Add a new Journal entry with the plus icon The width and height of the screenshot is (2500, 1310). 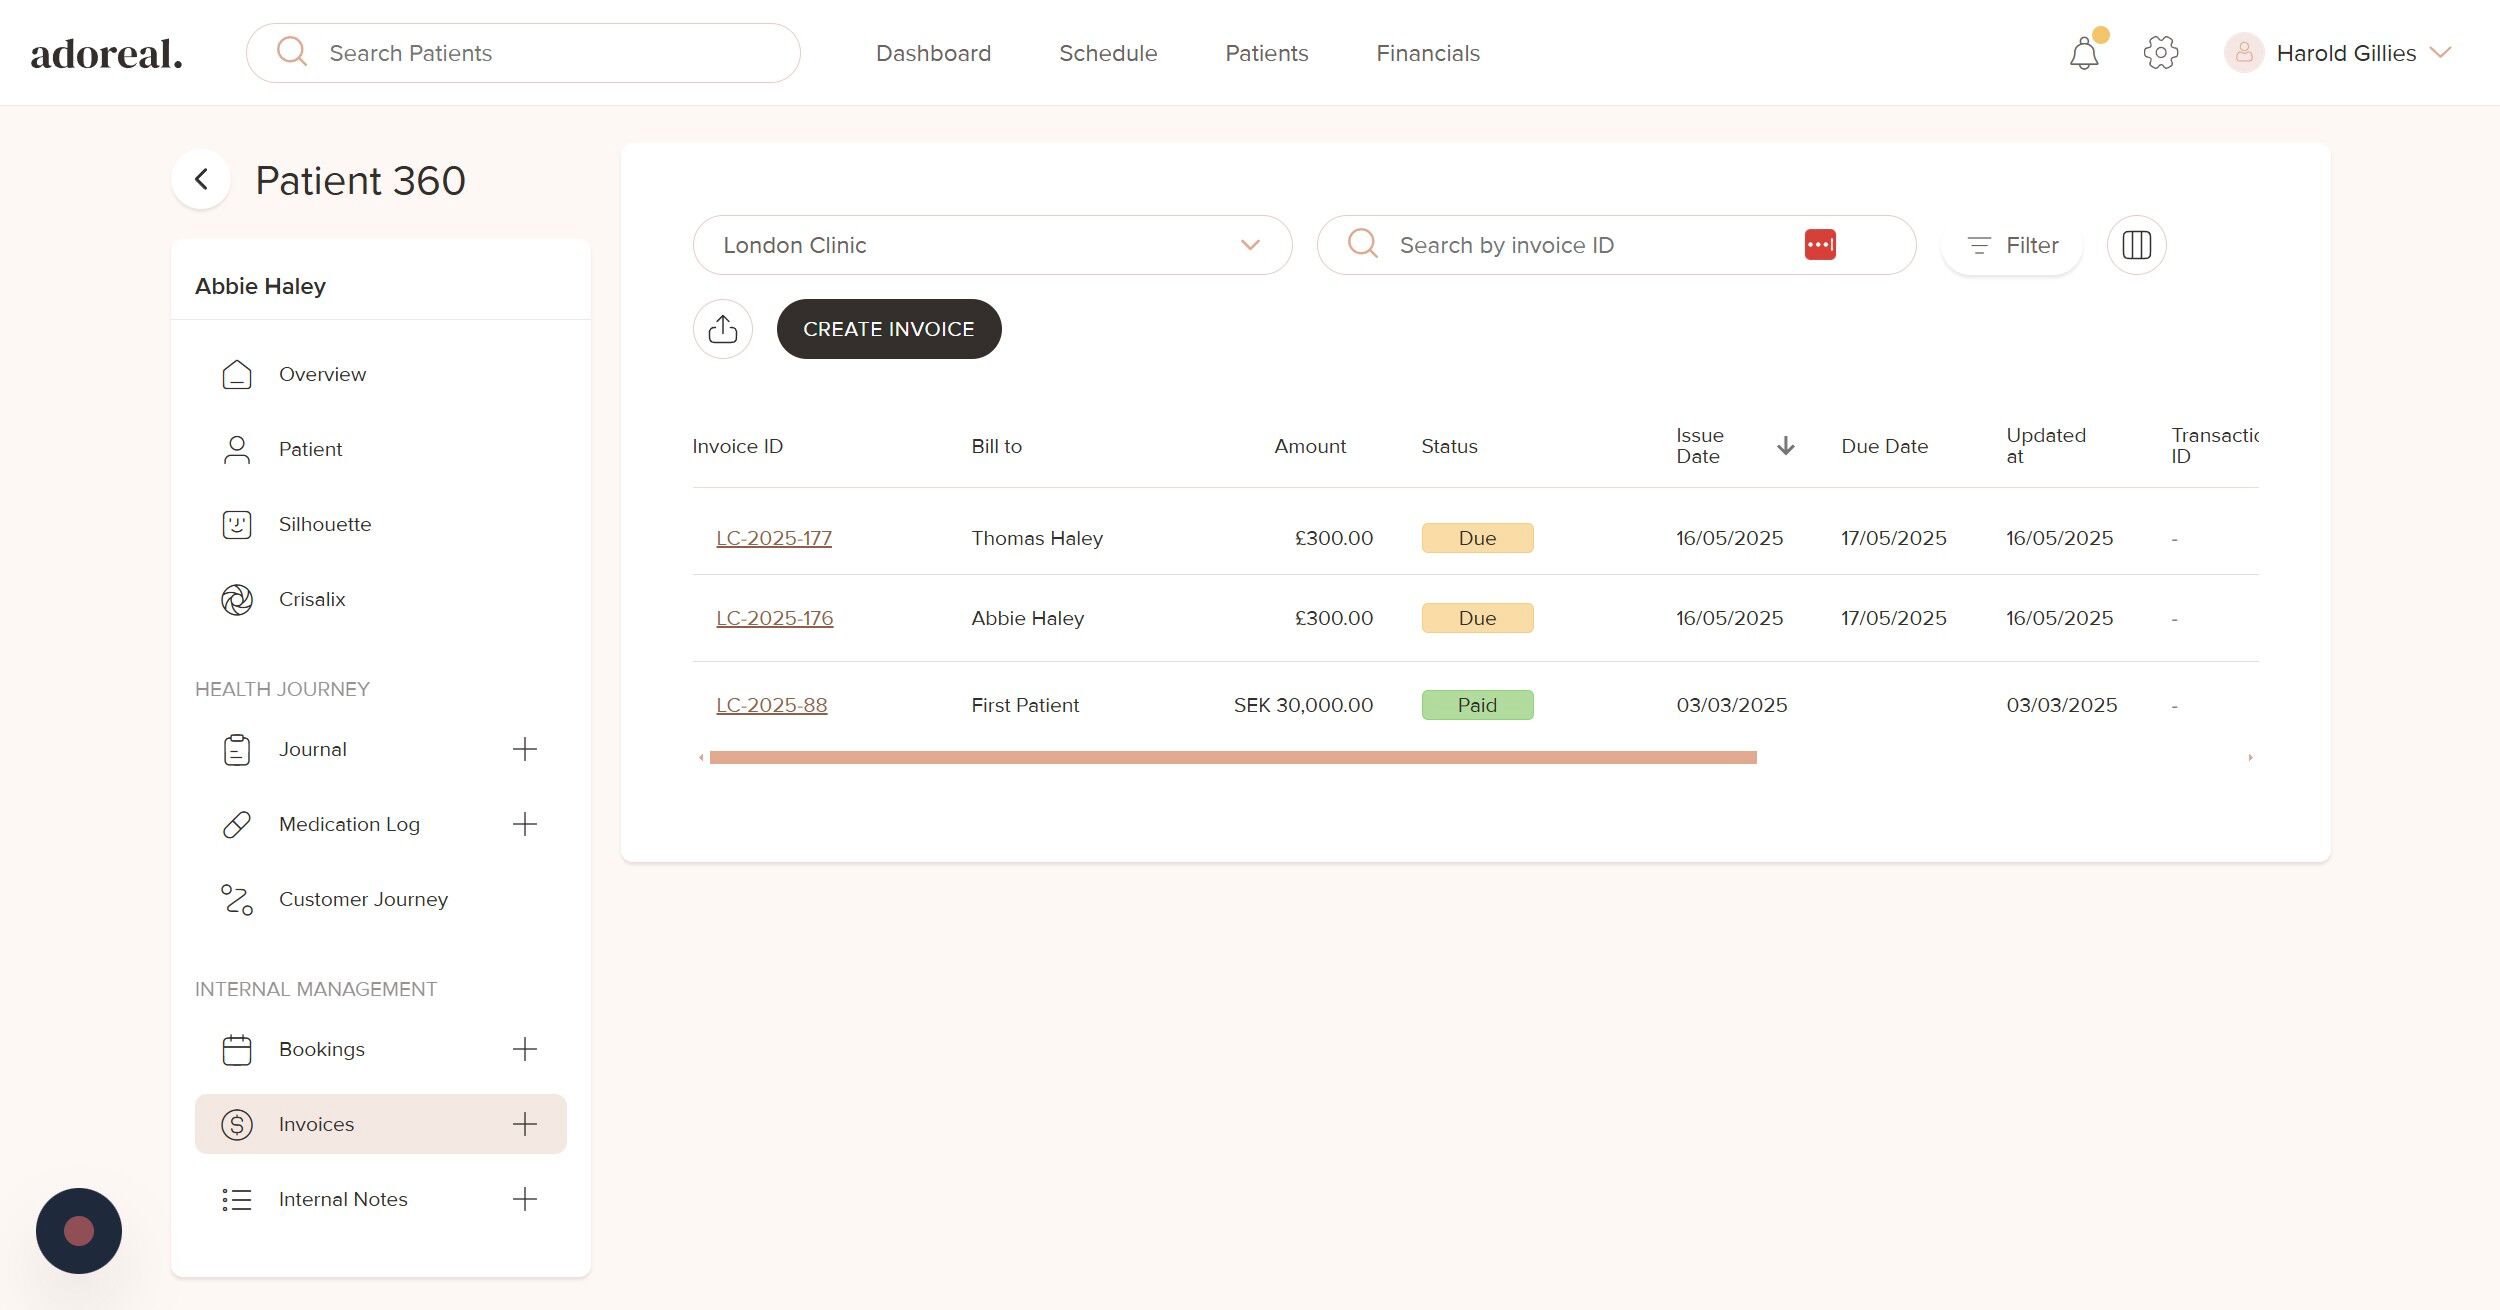(524, 749)
